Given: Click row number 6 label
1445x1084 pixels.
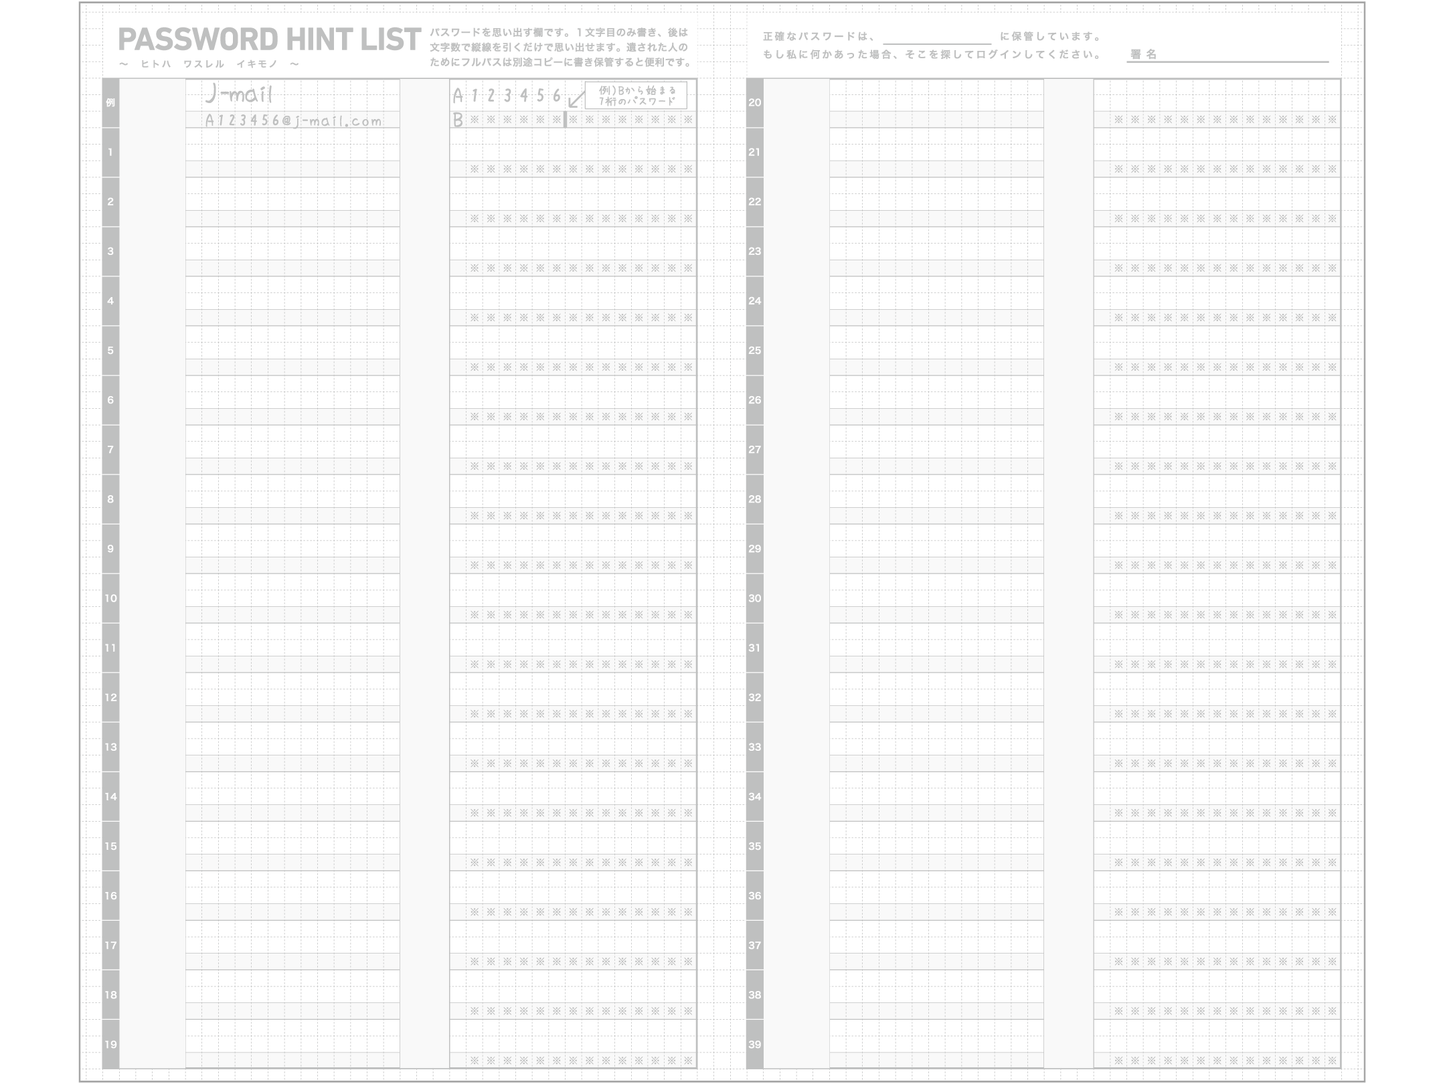Looking at the screenshot, I should (110, 400).
